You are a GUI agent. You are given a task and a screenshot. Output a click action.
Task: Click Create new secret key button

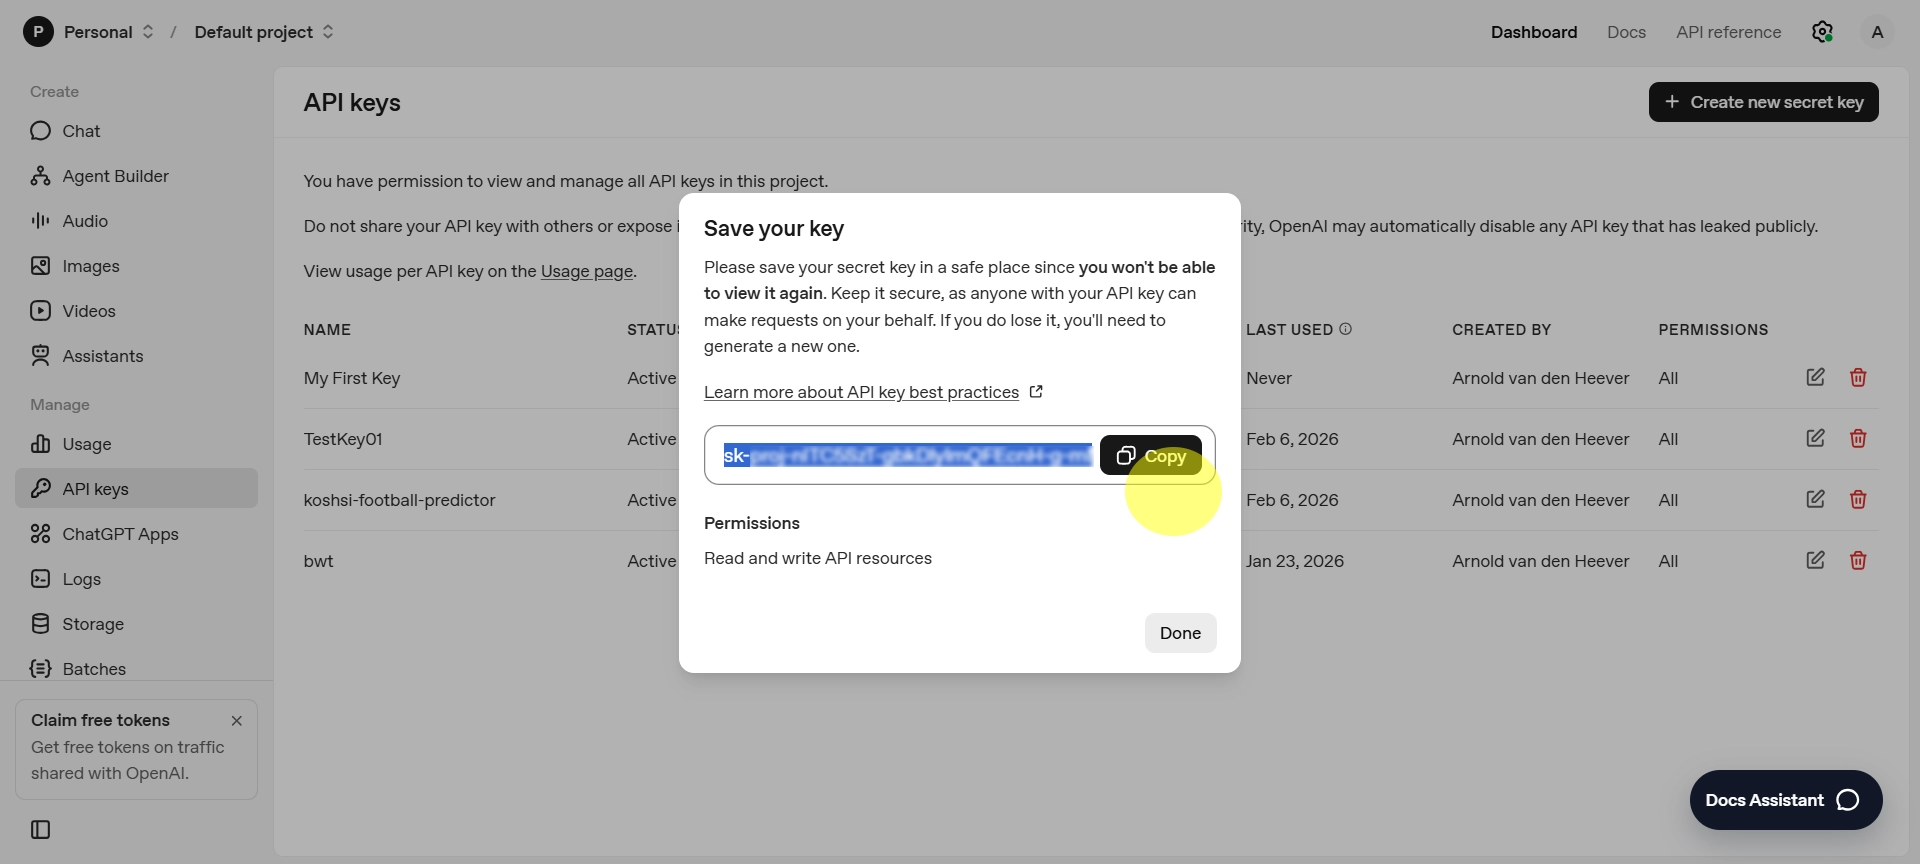1763,102
